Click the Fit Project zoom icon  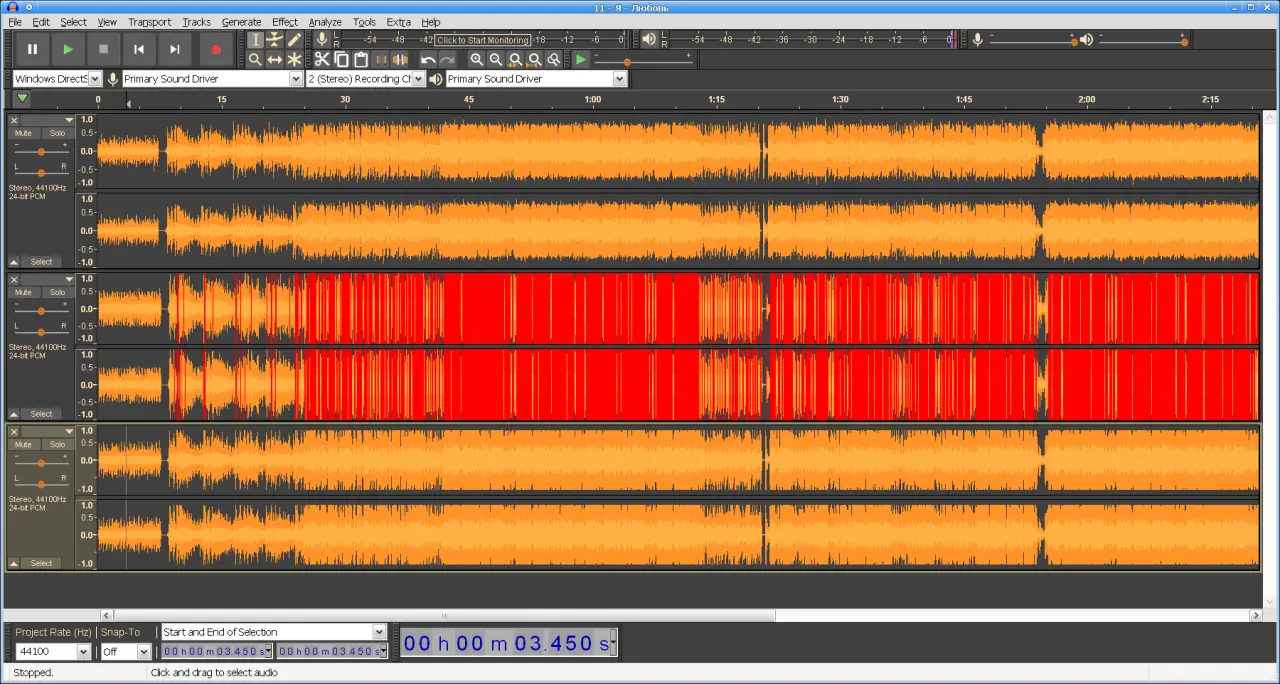click(535, 59)
